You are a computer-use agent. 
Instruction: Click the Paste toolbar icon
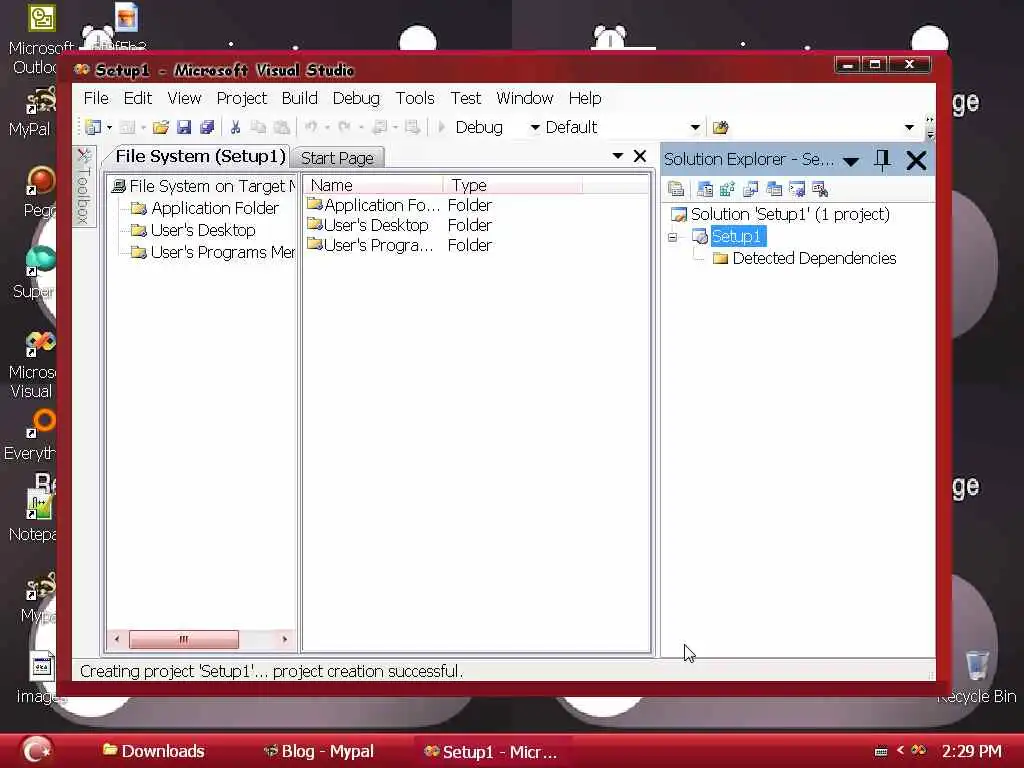point(281,127)
